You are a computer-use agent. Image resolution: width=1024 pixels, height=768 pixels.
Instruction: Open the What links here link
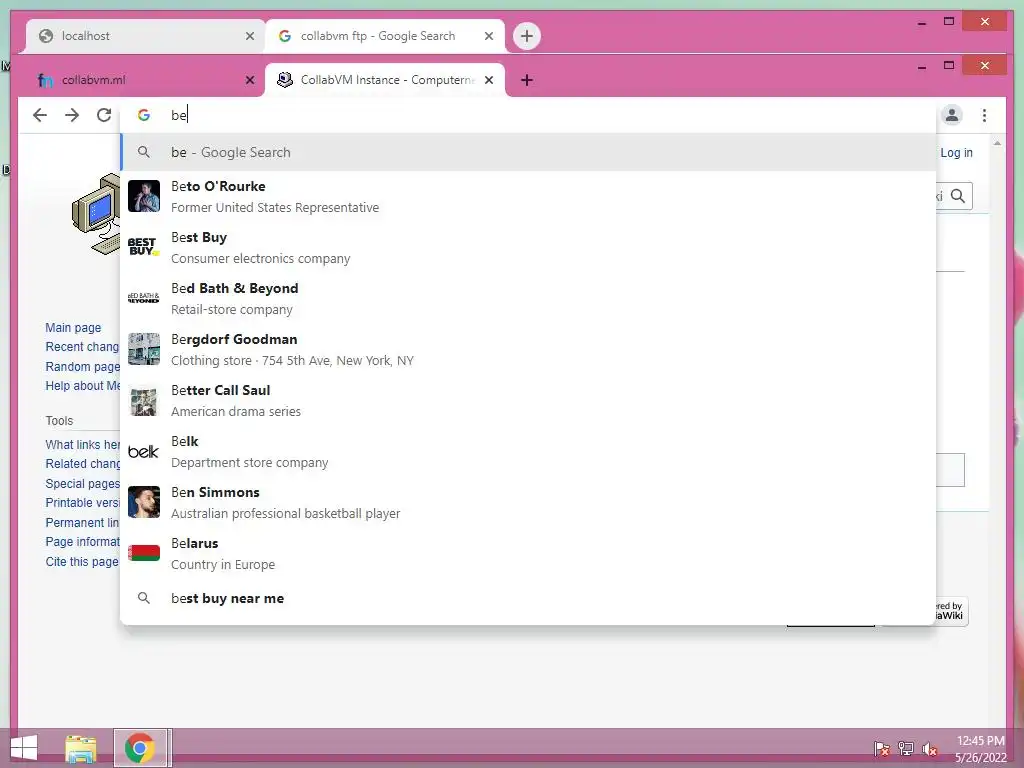tap(82, 445)
